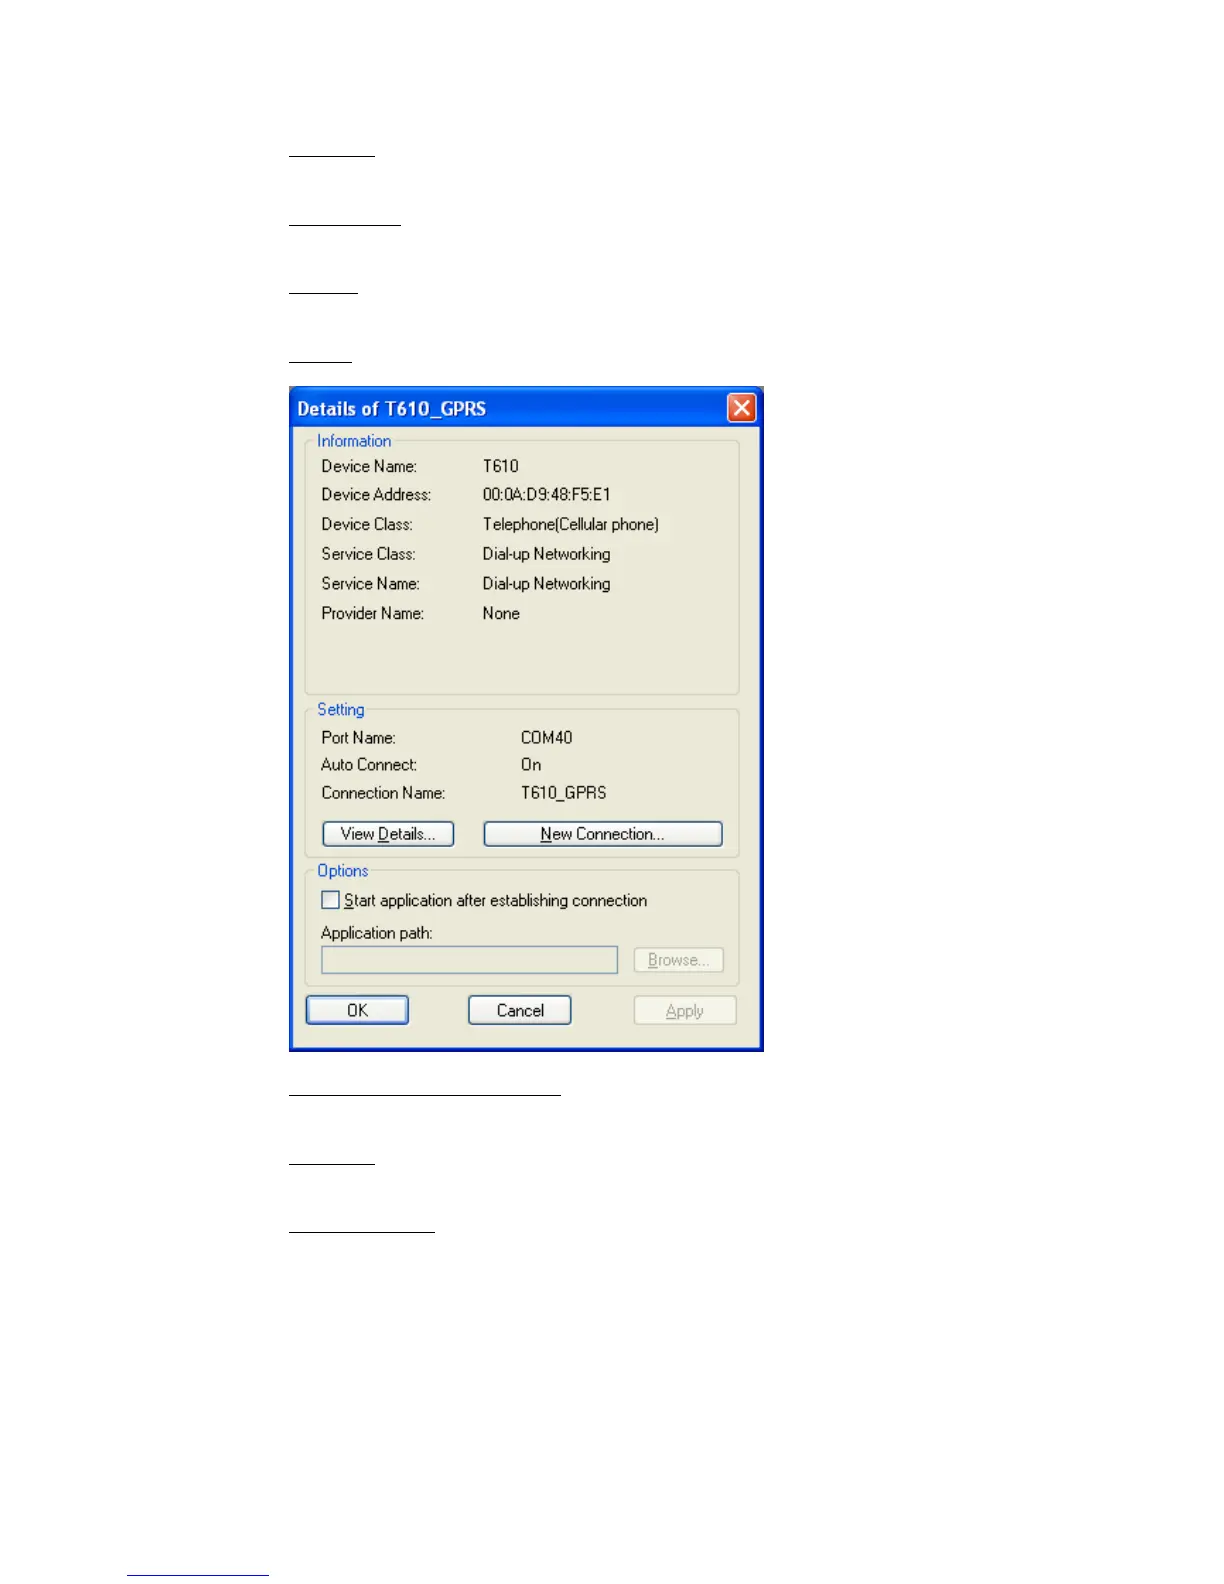Screen dimensions: 1224x1584
Task: Close the Details of T610_GPRS dialog
Action: click(x=741, y=408)
